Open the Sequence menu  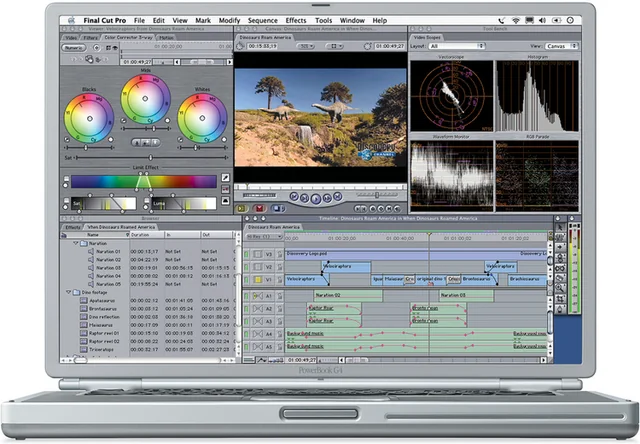pyautogui.click(x=262, y=20)
